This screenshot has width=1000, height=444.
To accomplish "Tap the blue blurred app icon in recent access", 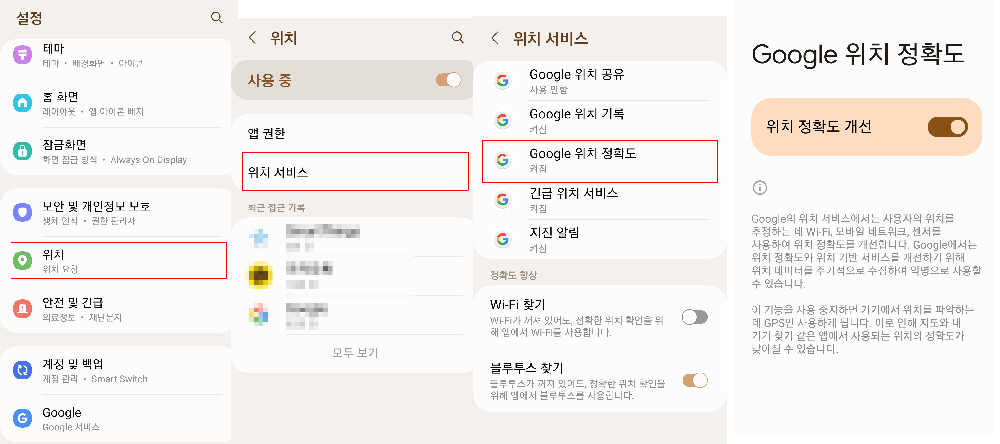I will pos(260,237).
